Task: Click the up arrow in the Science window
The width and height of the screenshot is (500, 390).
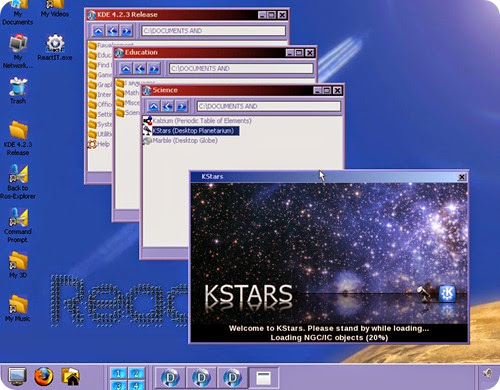Action: pos(154,107)
